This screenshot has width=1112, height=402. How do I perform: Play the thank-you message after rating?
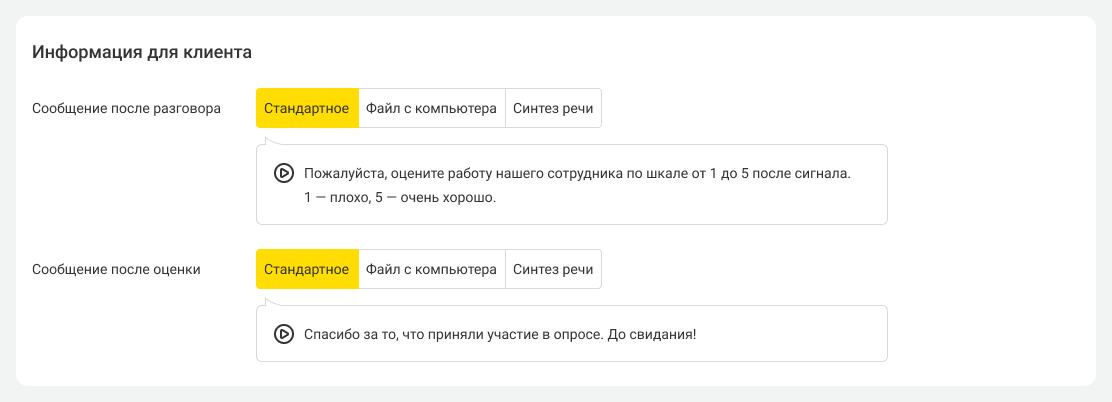(283, 334)
